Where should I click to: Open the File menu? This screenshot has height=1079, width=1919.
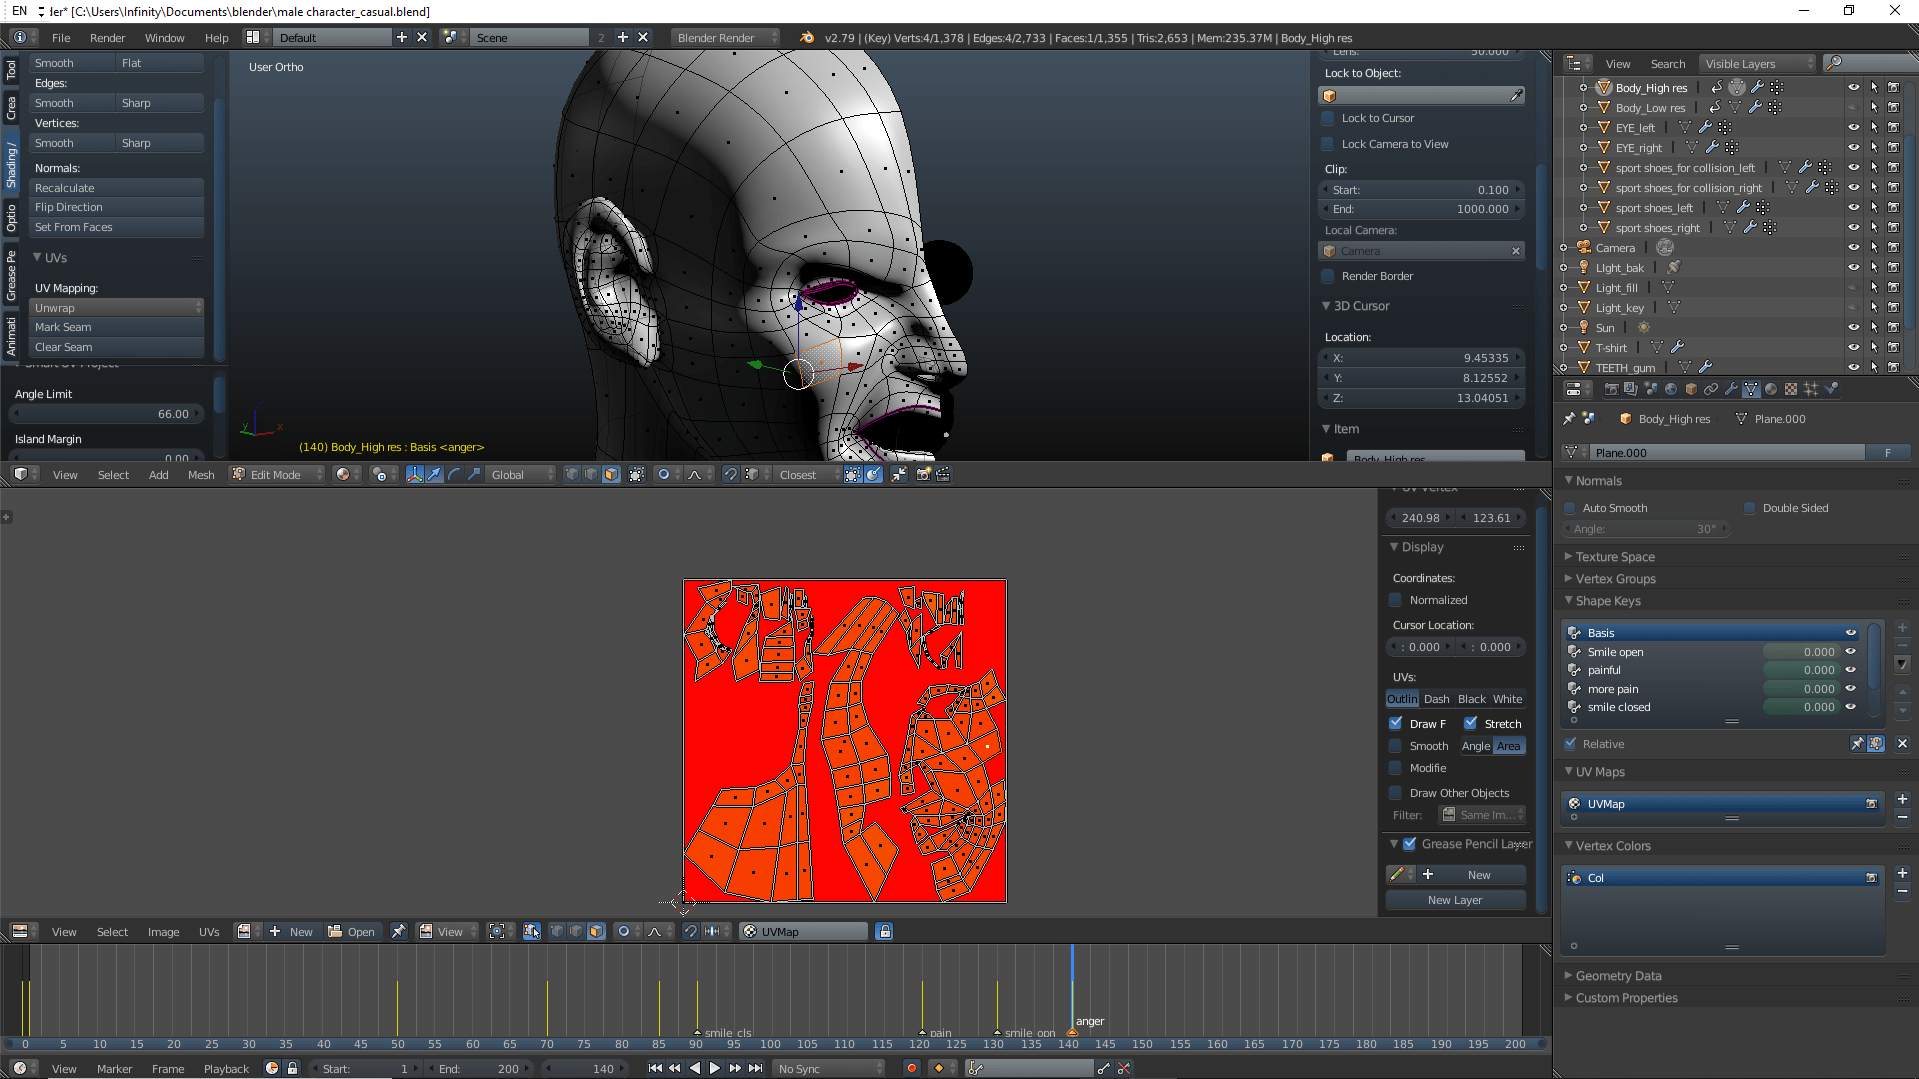click(61, 37)
